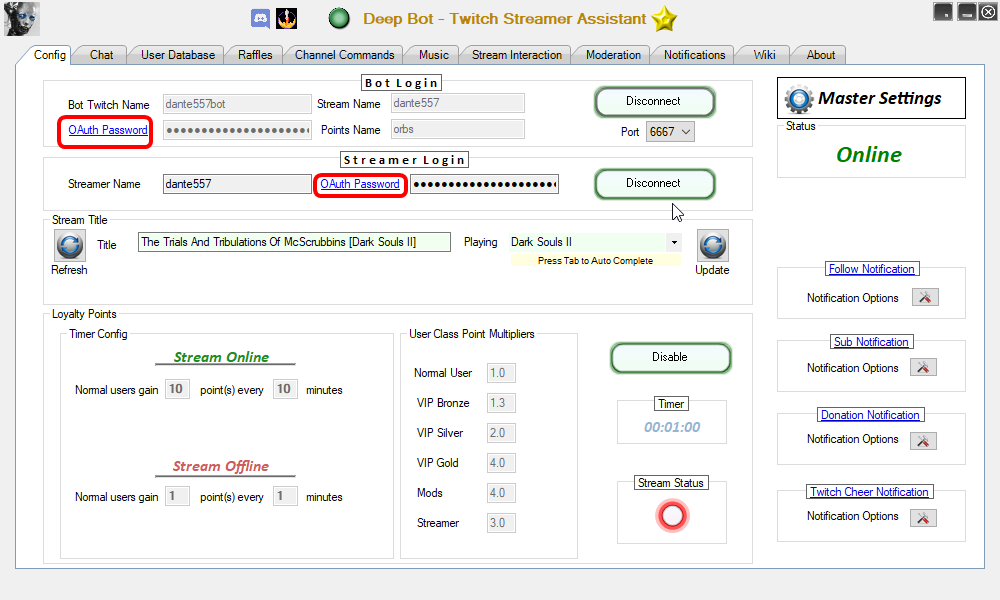1000x600 pixels.
Task: Select the Notifications tab
Action: click(x=695, y=55)
